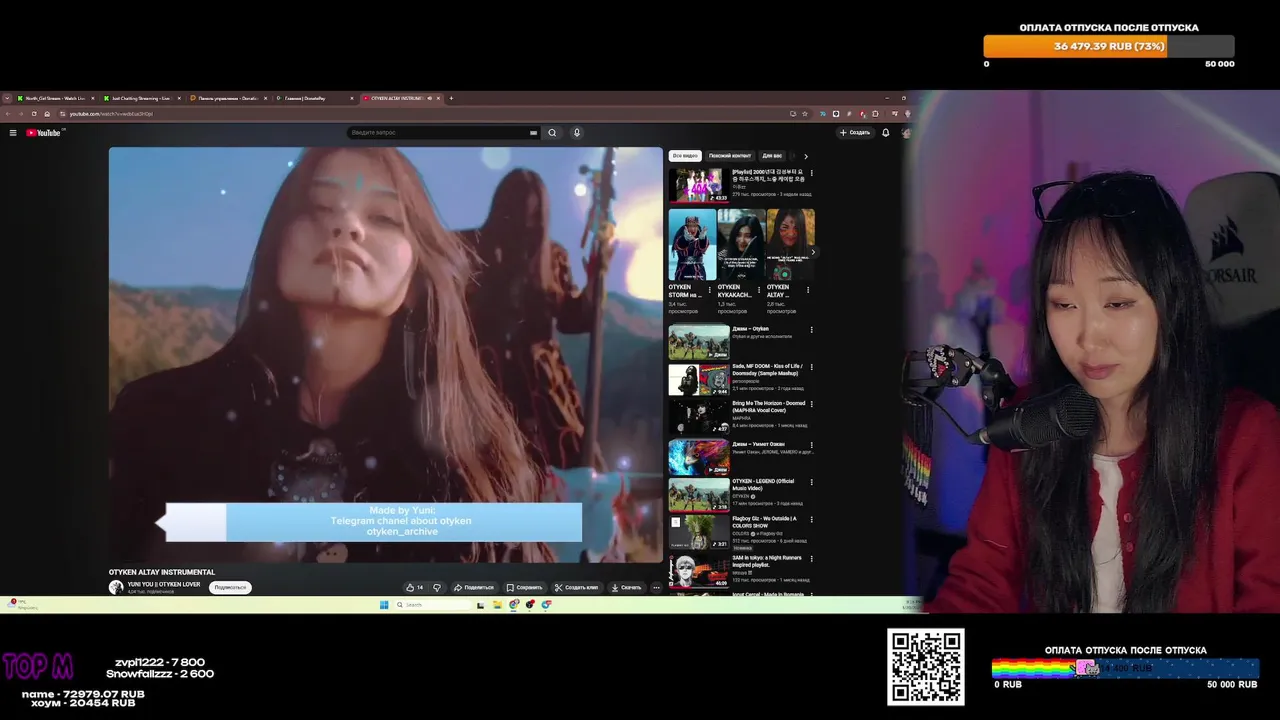The height and width of the screenshot is (720, 1280).
Task: Select the Похожий контент filter chip
Action: (730, 156)
